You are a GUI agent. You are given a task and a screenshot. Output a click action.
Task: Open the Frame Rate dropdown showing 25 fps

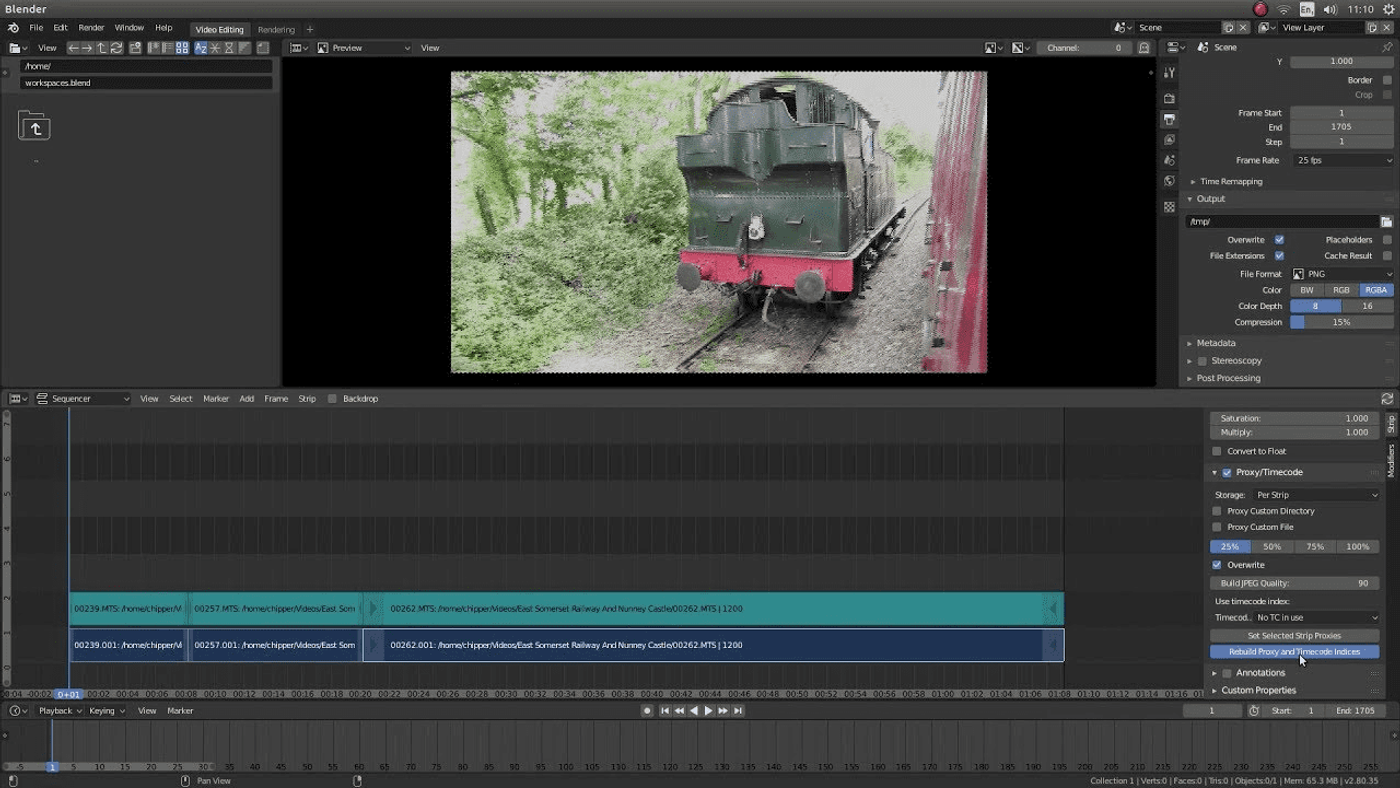[x=1342, y=160]
